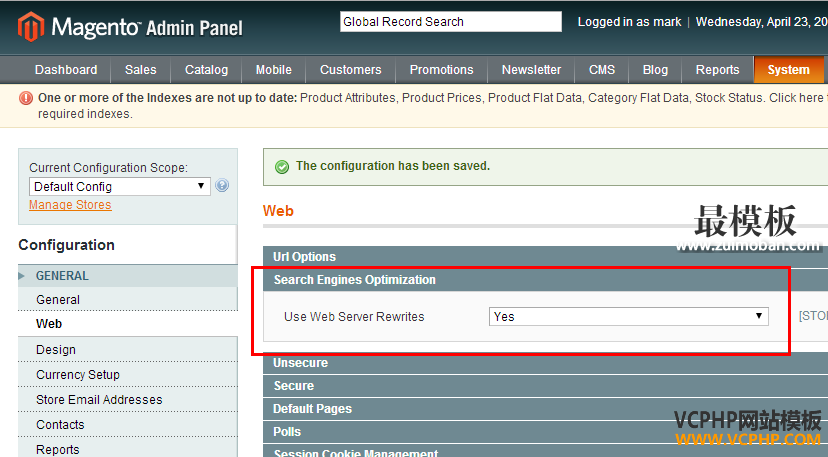Open the Customers menu
The width and height of the screenshot is (828, 457).
(x=351, y=70)
